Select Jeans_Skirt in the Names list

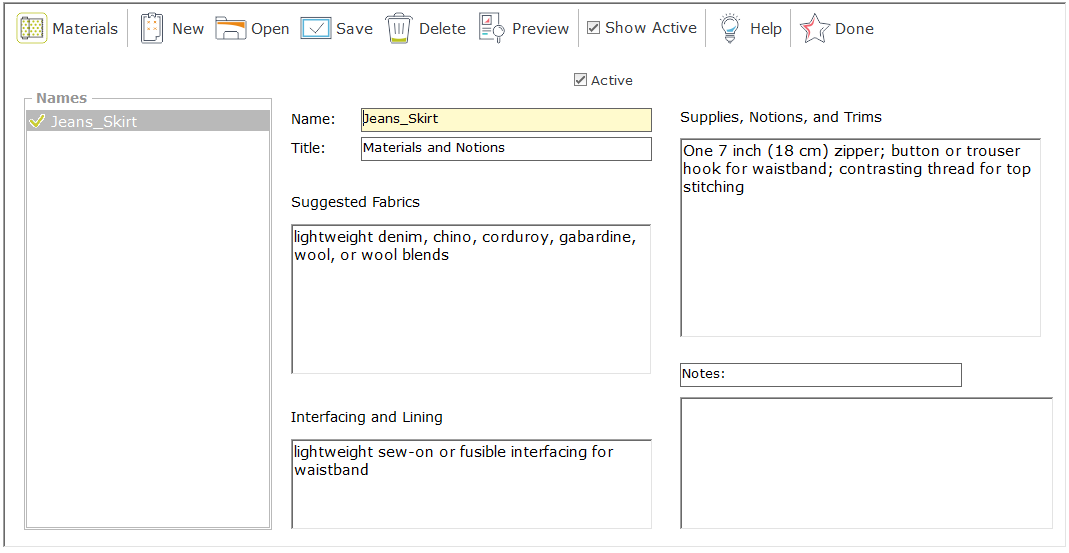tap(94, 122)
